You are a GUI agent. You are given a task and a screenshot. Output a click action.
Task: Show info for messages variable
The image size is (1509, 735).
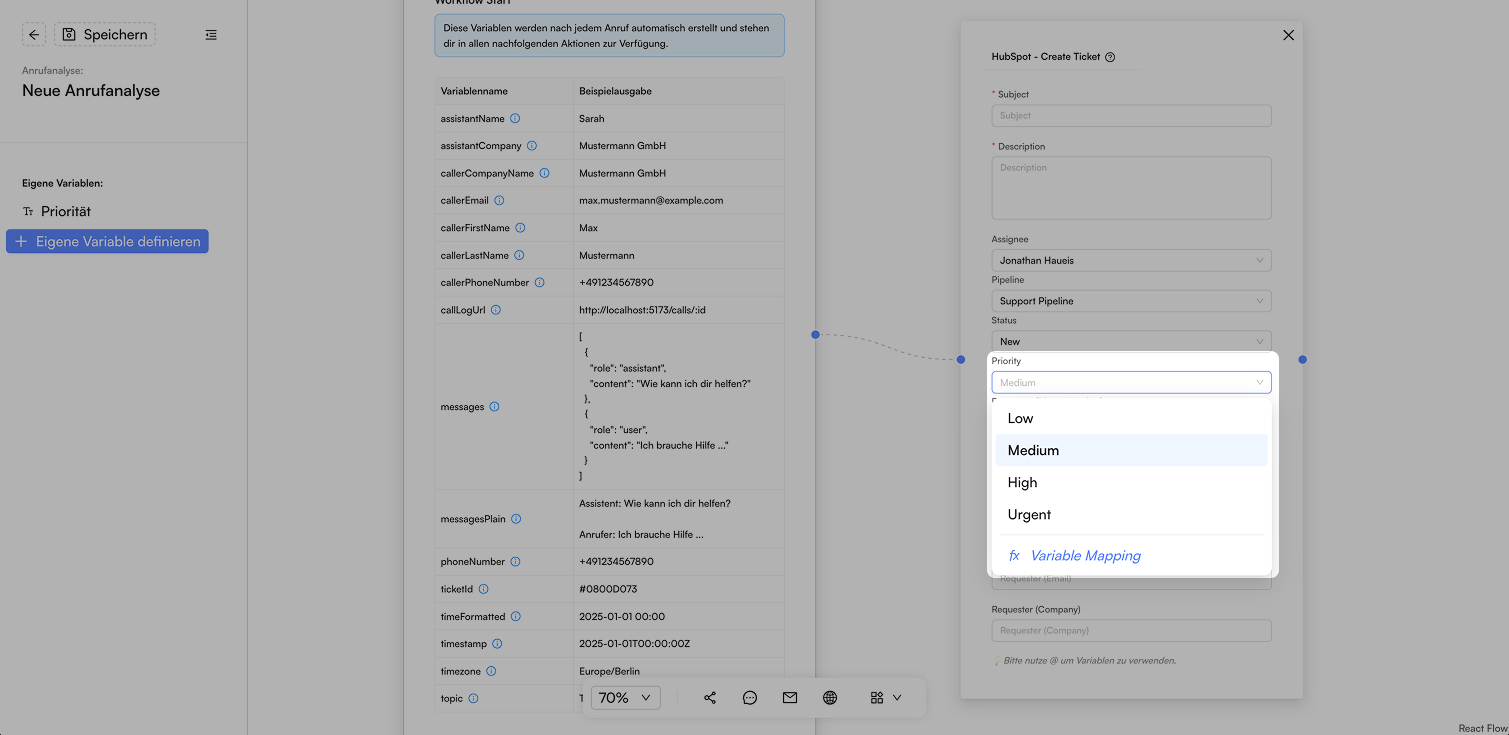(494, 407)
